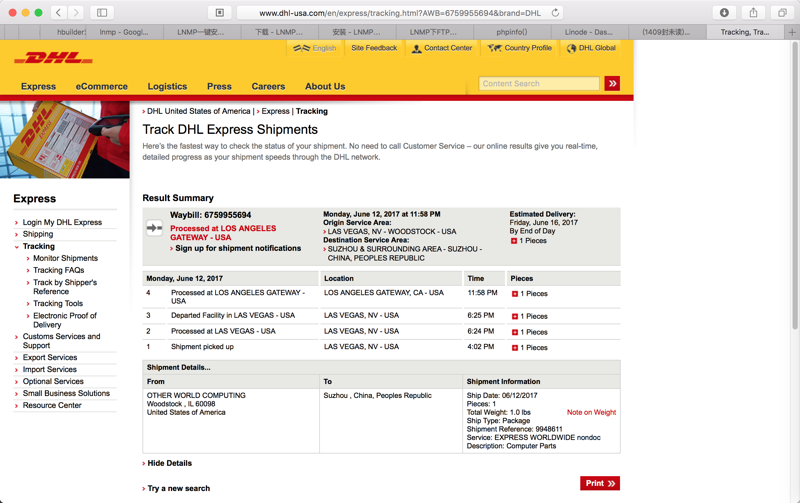
Task: Reload page with address bar refresh icon
Action: coord(555,13)
